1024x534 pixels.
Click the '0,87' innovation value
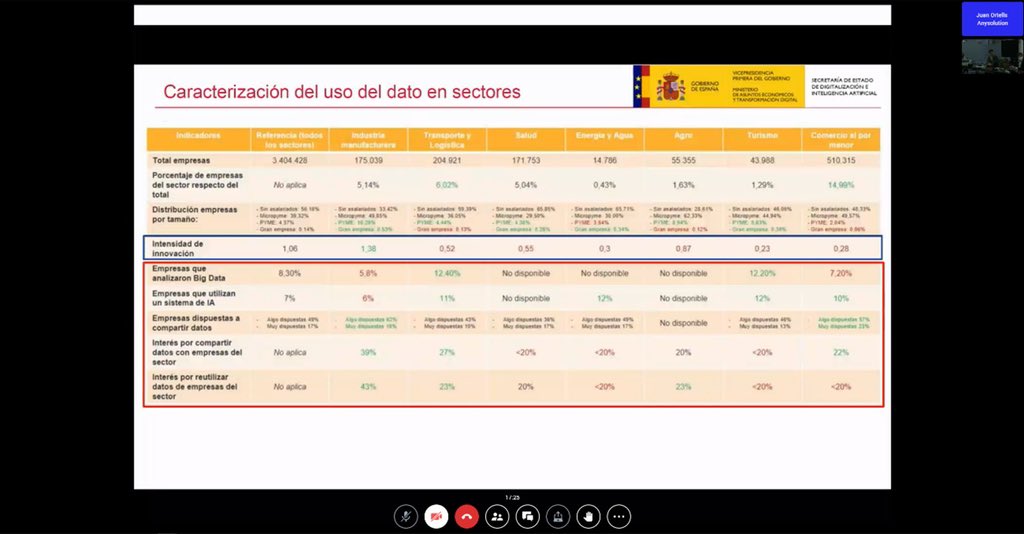(683, 249)
